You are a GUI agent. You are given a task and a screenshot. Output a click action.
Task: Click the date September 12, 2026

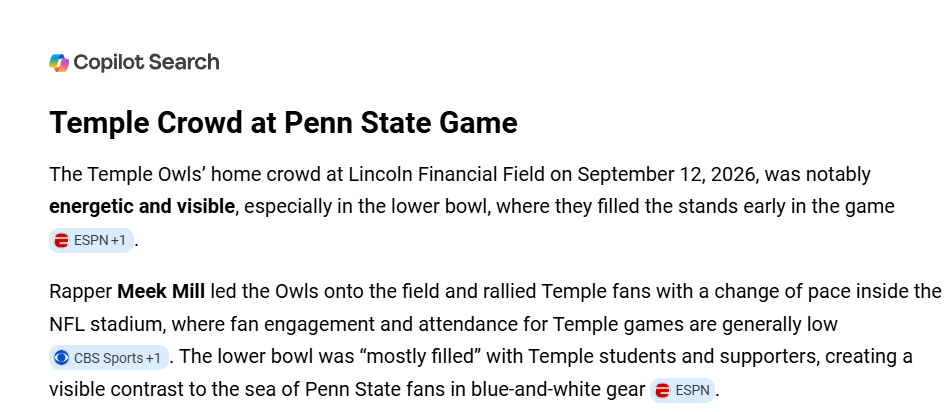pos(667,174)
